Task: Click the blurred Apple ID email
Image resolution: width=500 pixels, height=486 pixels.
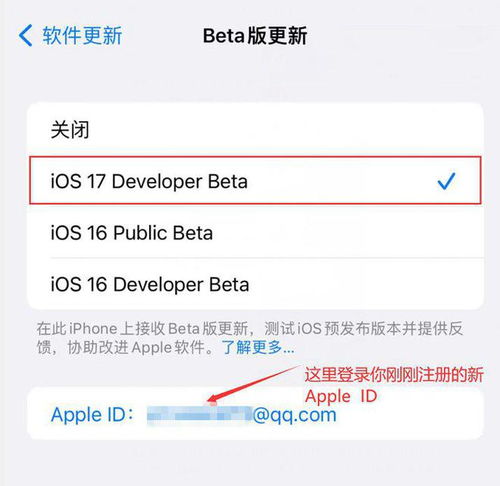Action: coord(199,416)
